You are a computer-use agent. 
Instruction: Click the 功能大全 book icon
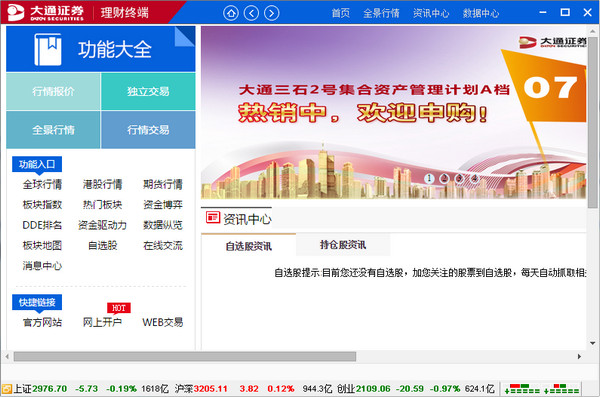click(x=48, y=49)
